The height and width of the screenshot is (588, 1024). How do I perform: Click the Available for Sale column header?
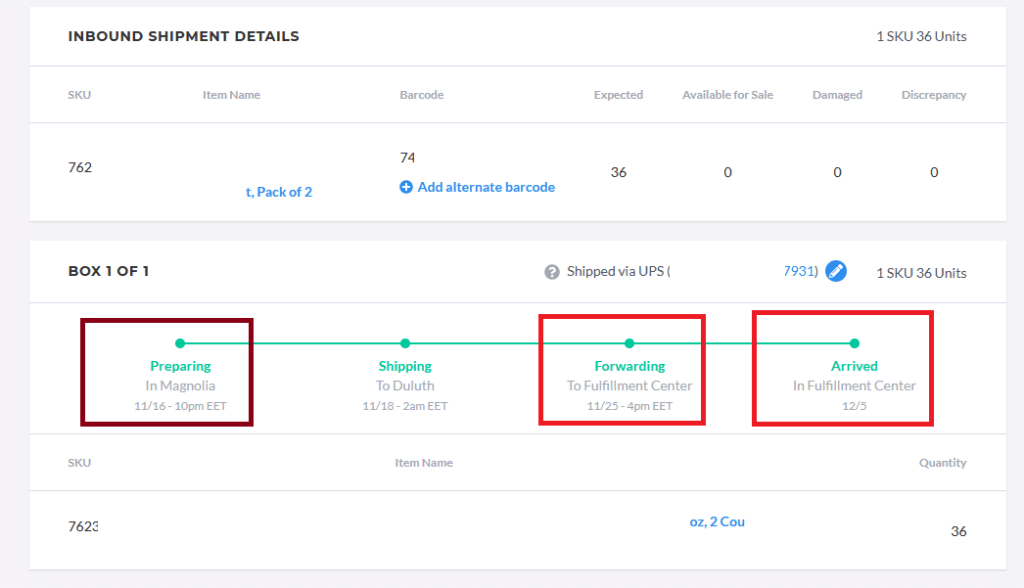click(728, 95)
